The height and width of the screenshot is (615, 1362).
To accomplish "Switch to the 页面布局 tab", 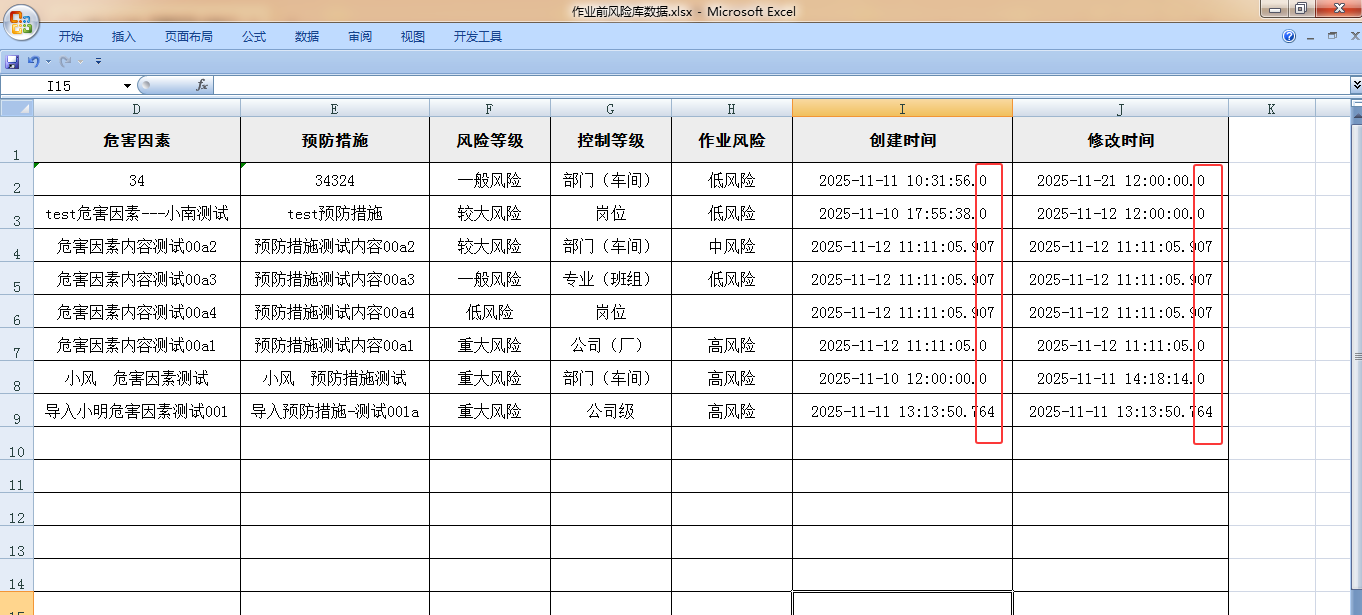I will (x=188, y=37).
